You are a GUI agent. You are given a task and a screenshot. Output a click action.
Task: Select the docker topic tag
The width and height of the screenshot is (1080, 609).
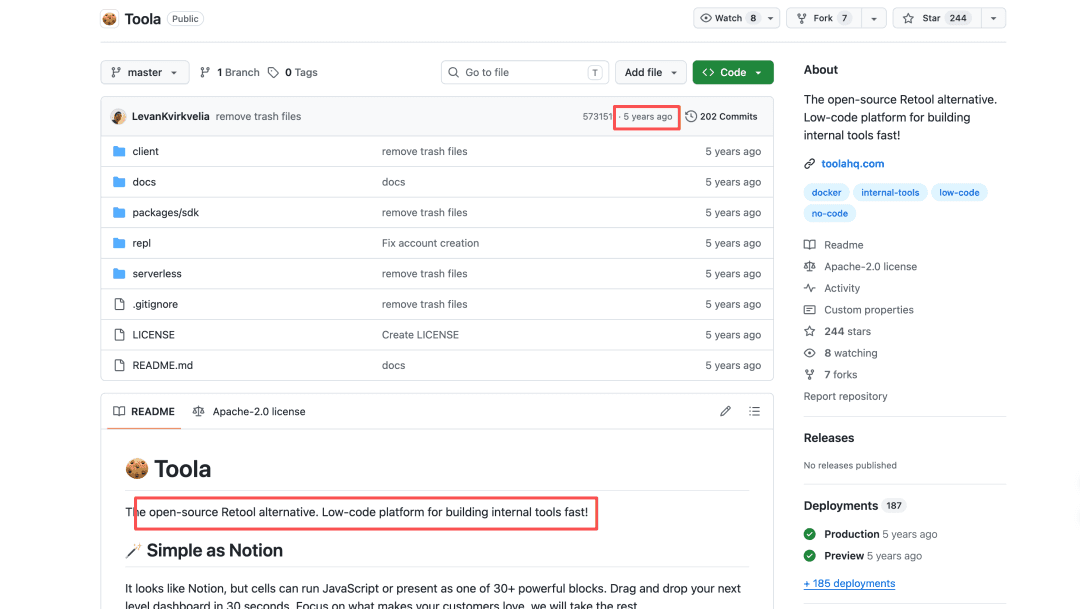point(827,192)
